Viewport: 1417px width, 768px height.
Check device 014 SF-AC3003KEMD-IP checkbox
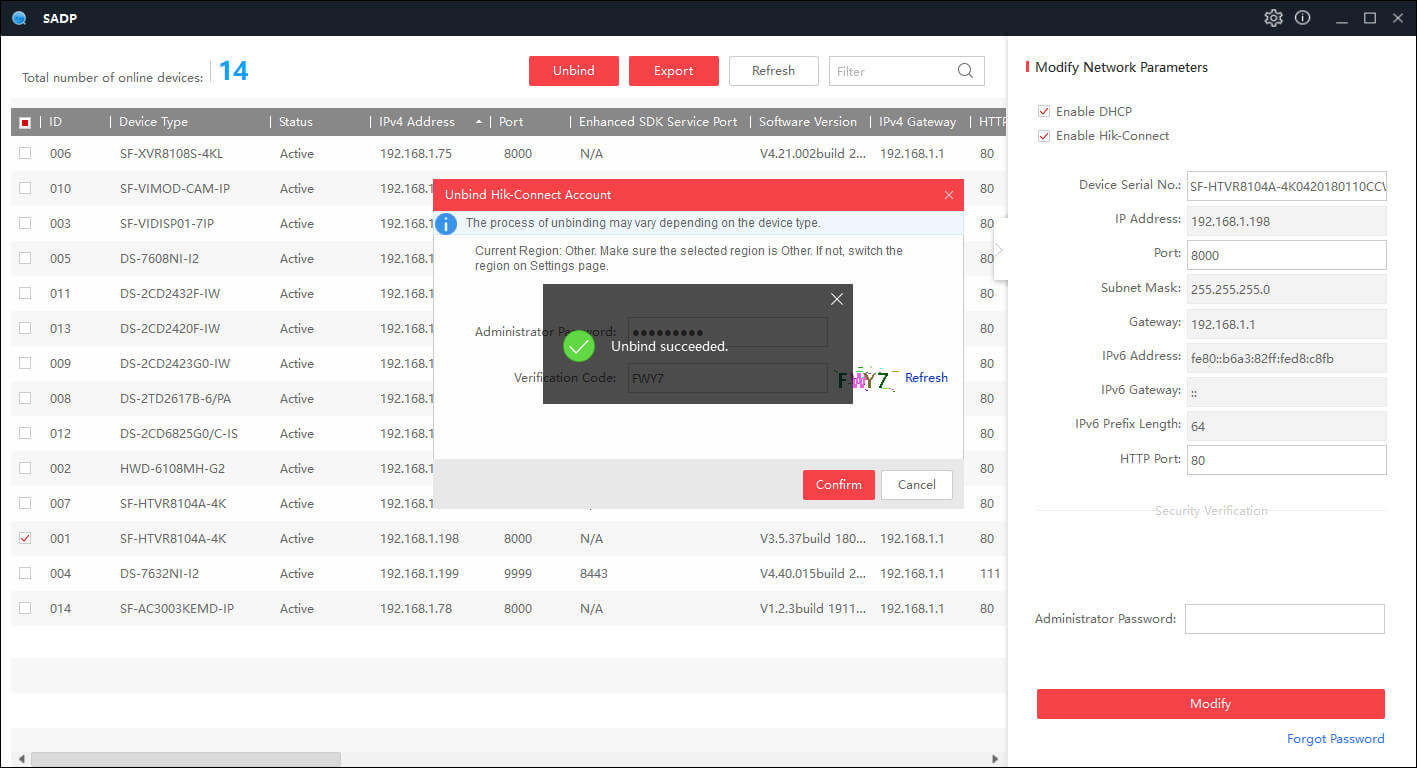coord(25,608)
